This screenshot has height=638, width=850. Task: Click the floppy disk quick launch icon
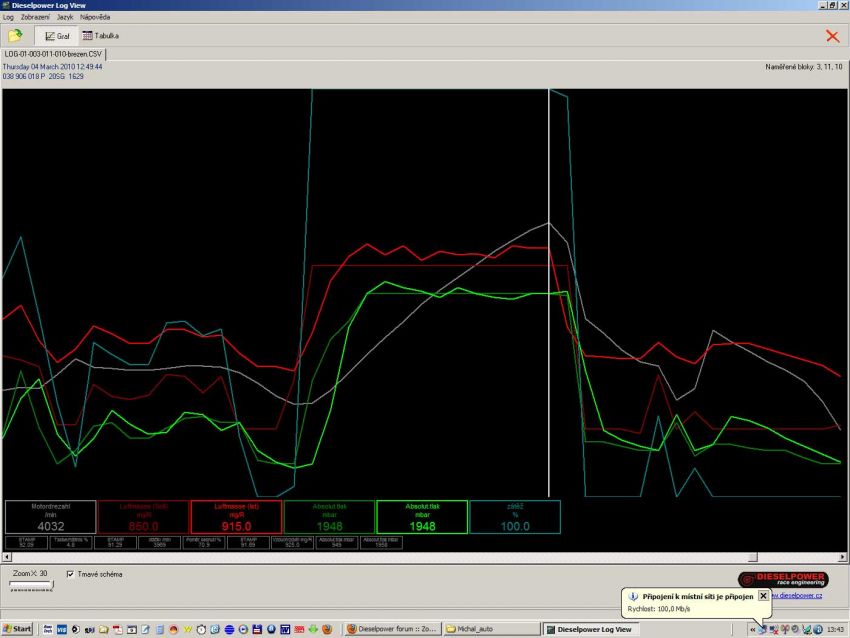(x=257, y=629)
